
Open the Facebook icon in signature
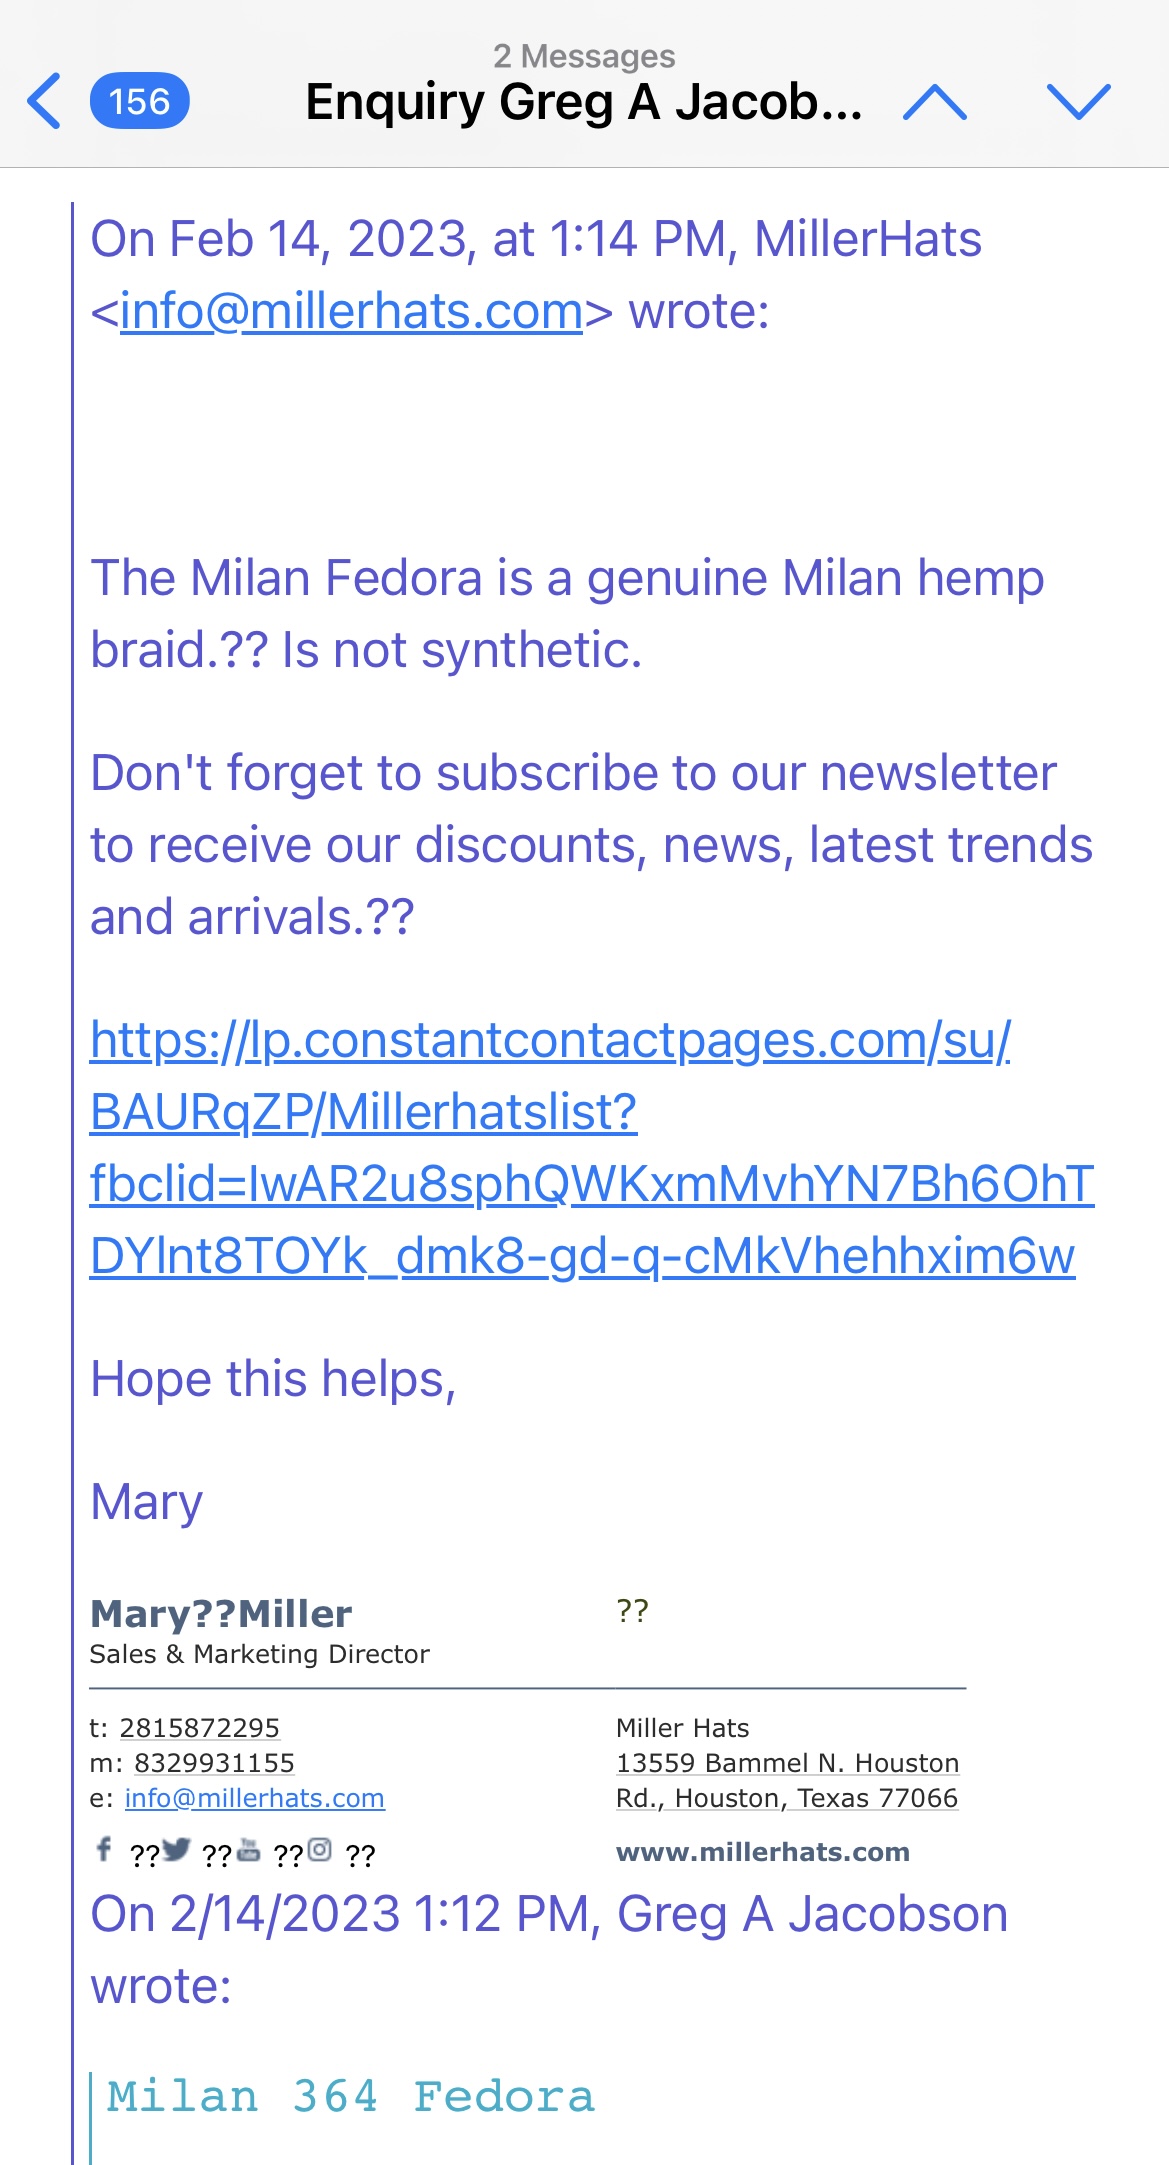coord(104,1848)
